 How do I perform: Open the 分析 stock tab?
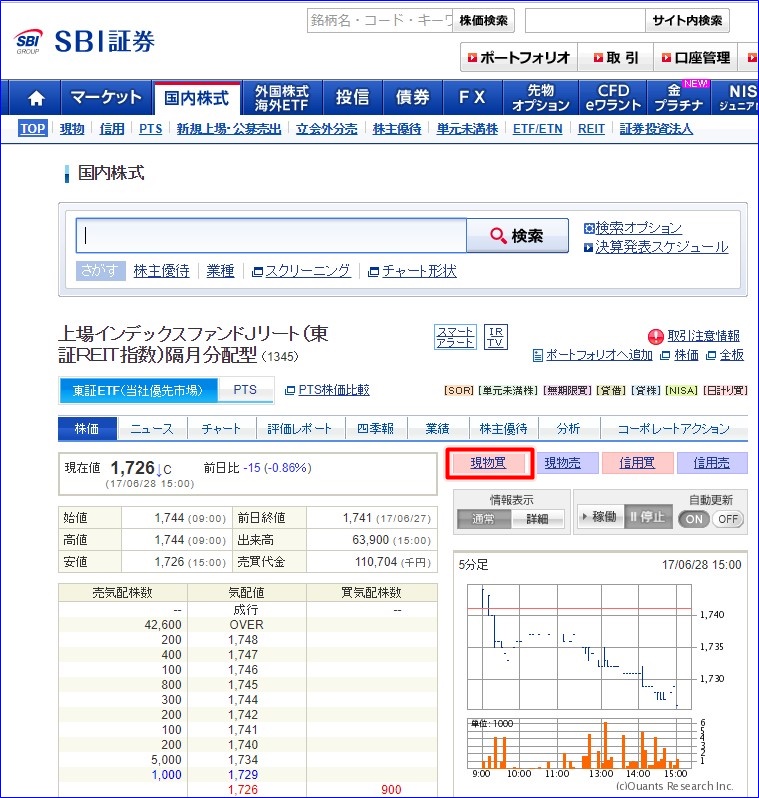pyautogui.click(x=569, y=429)
